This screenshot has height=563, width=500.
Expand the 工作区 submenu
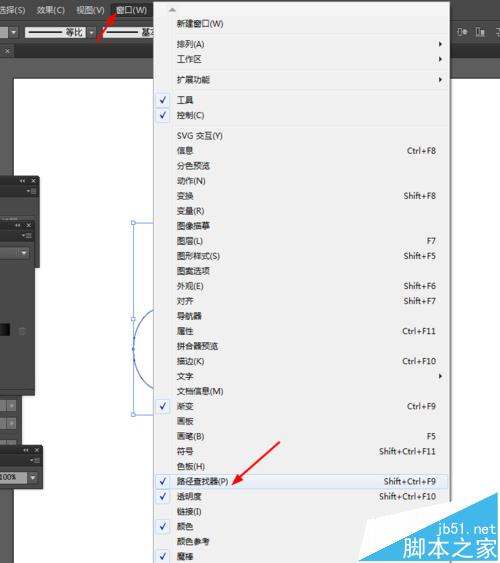coord(302,59)
